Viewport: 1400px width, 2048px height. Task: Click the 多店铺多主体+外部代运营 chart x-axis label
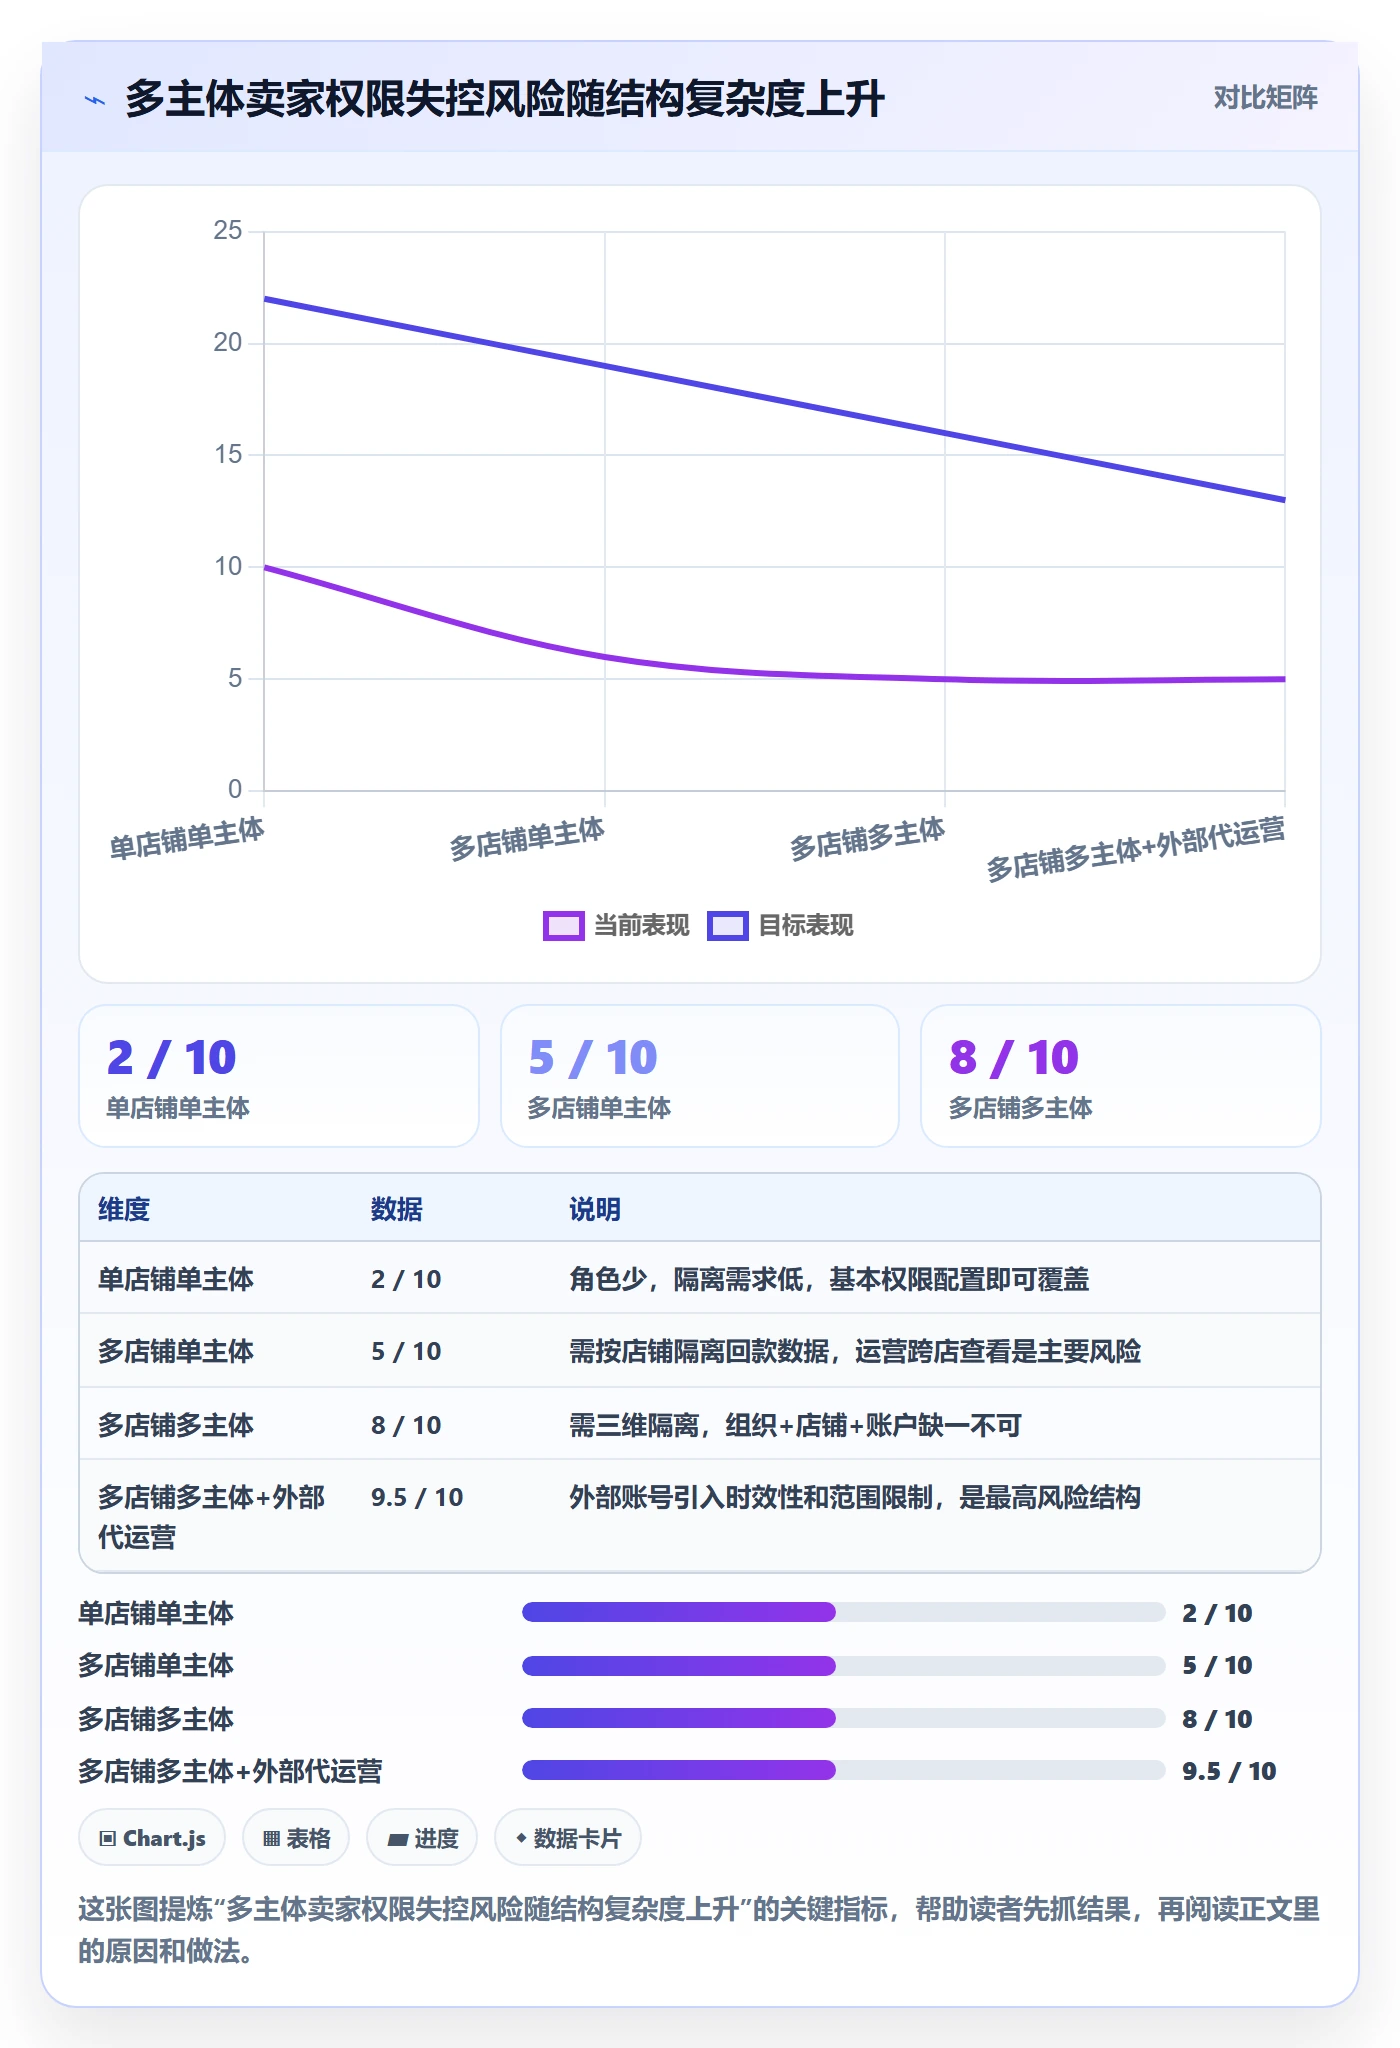1135,849
